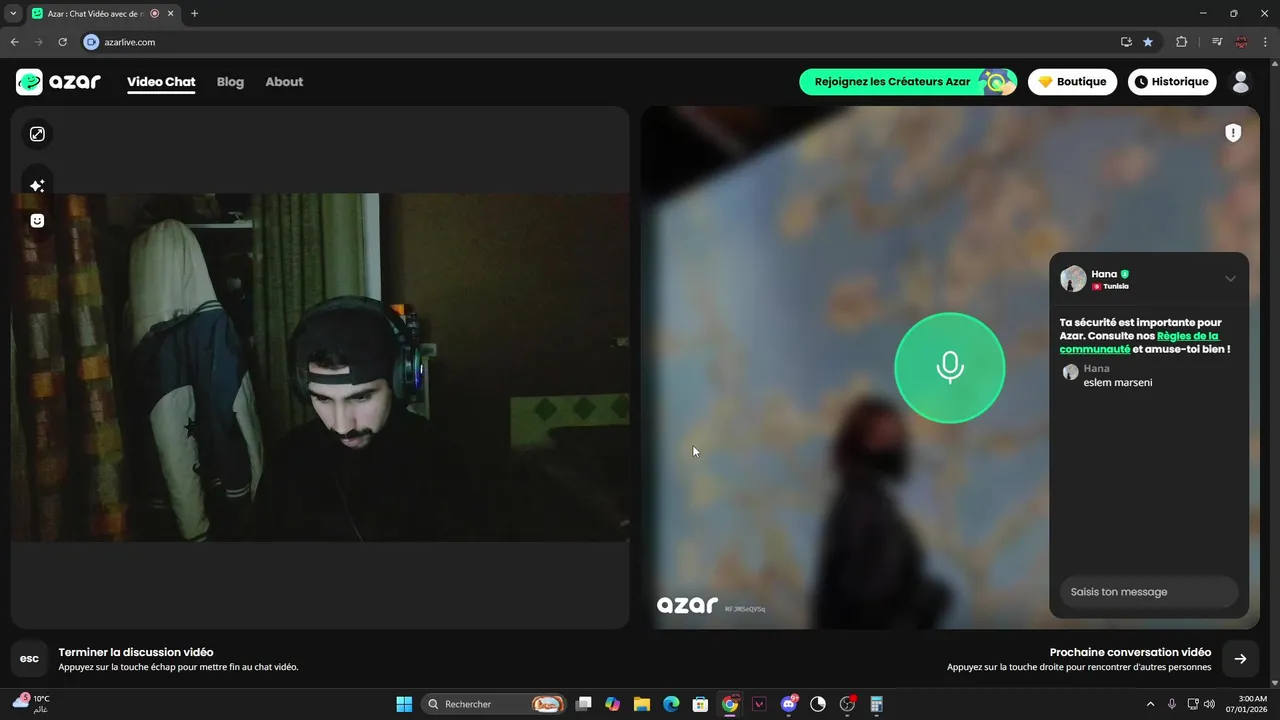
Task: Open the volume tray icon
Action: click(1209, 704)
